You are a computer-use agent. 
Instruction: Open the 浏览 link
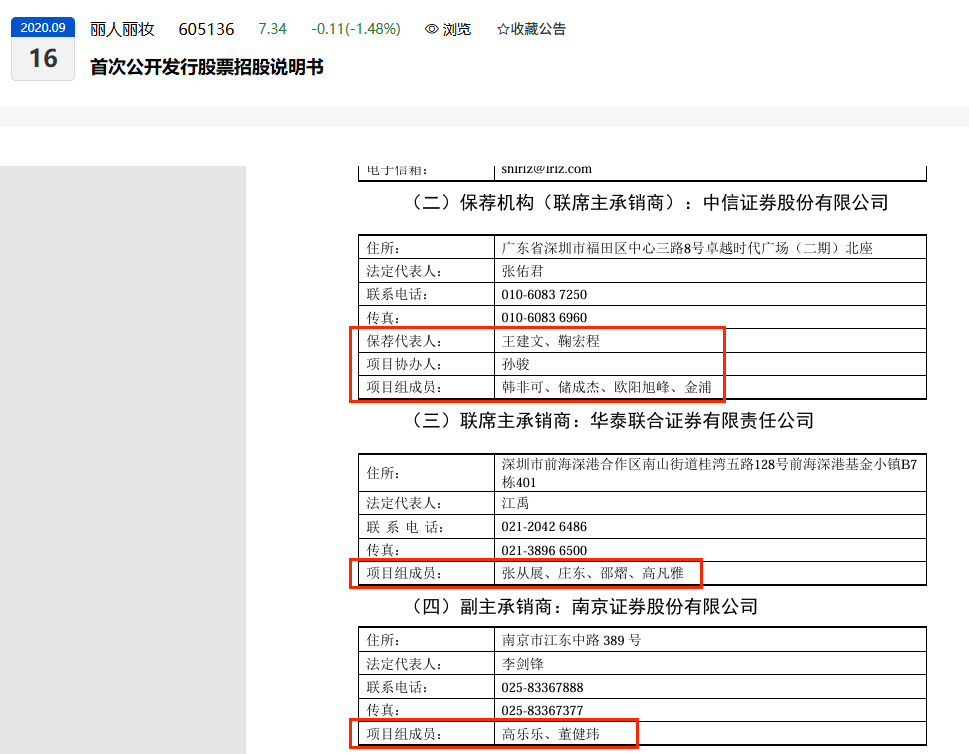coord(457,29)
